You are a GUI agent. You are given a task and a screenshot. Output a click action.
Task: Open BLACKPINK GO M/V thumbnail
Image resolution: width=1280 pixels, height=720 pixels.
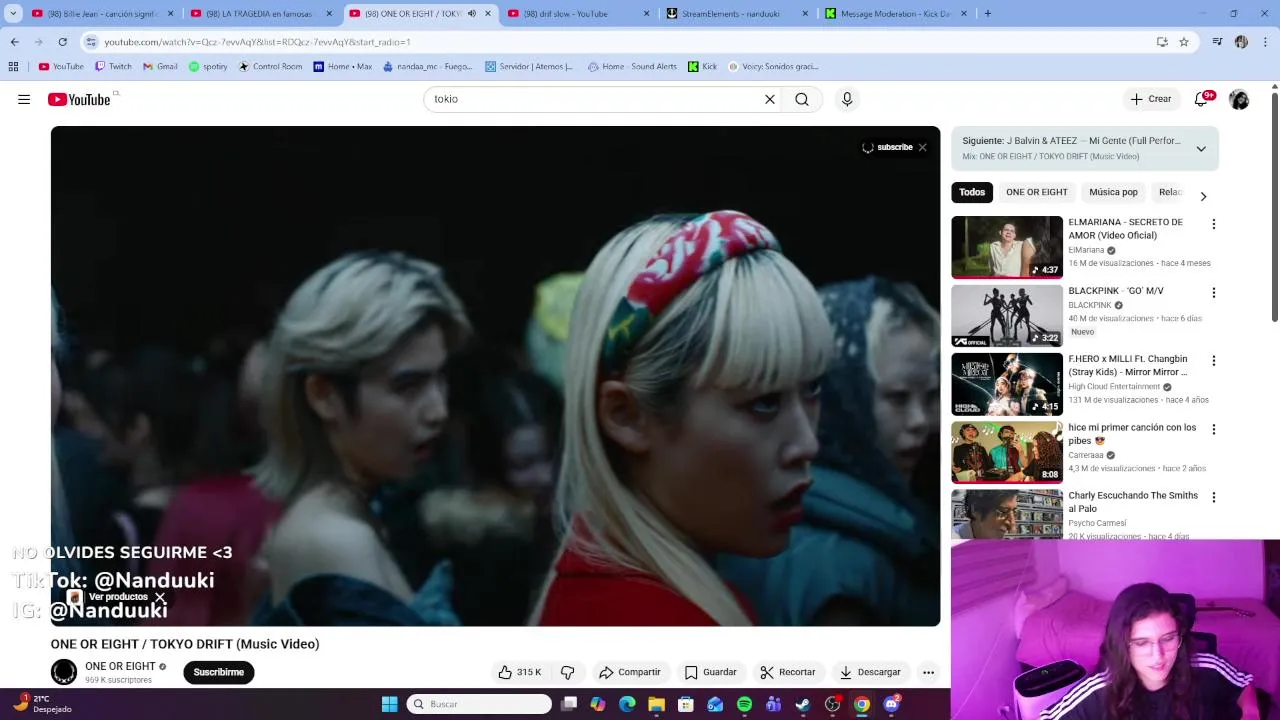(x=1007, y=315)
